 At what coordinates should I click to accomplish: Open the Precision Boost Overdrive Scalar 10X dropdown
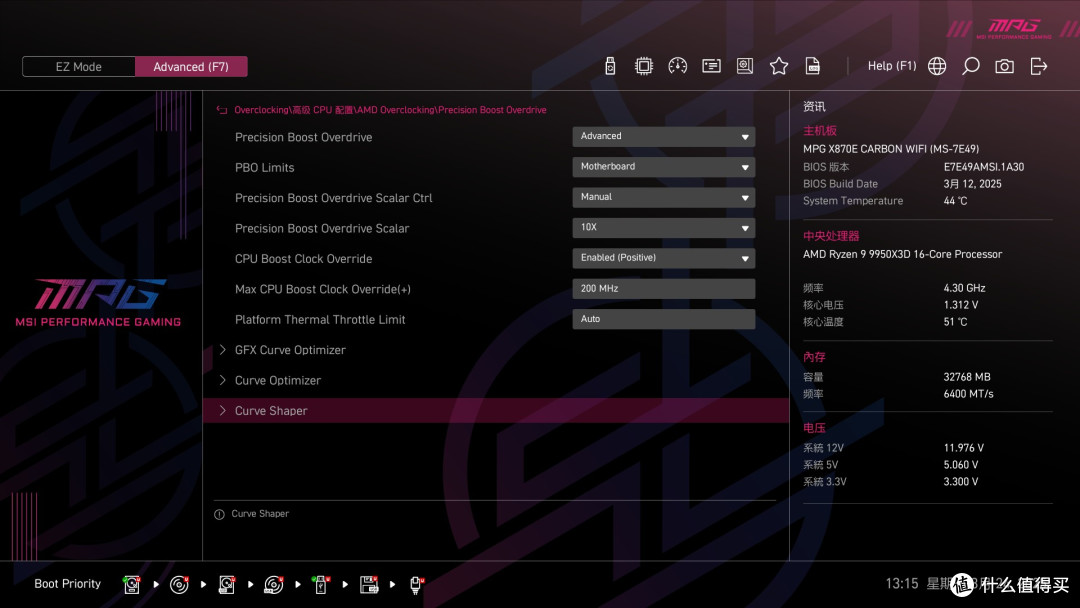[663, 227]
